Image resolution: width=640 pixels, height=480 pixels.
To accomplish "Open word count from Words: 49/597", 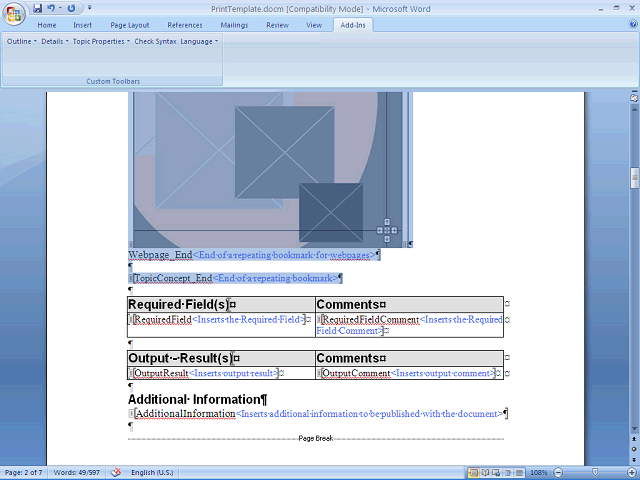I will coord(77,473).
